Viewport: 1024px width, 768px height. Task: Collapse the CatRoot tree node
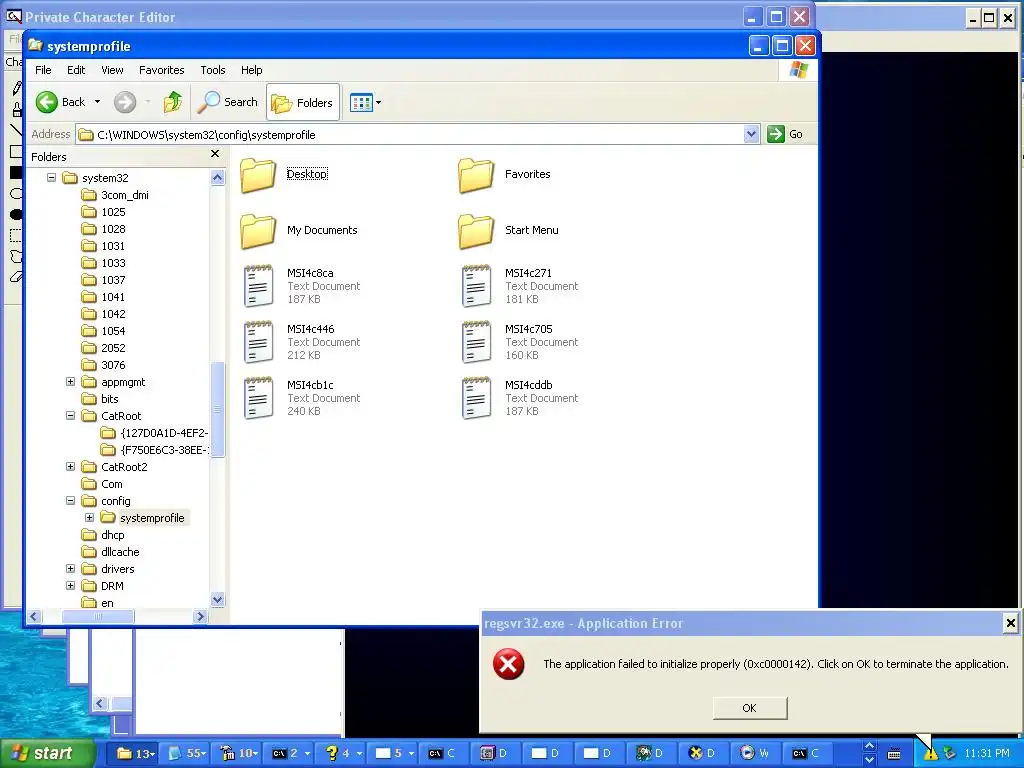pyautogui.click(x=71, y=415)
